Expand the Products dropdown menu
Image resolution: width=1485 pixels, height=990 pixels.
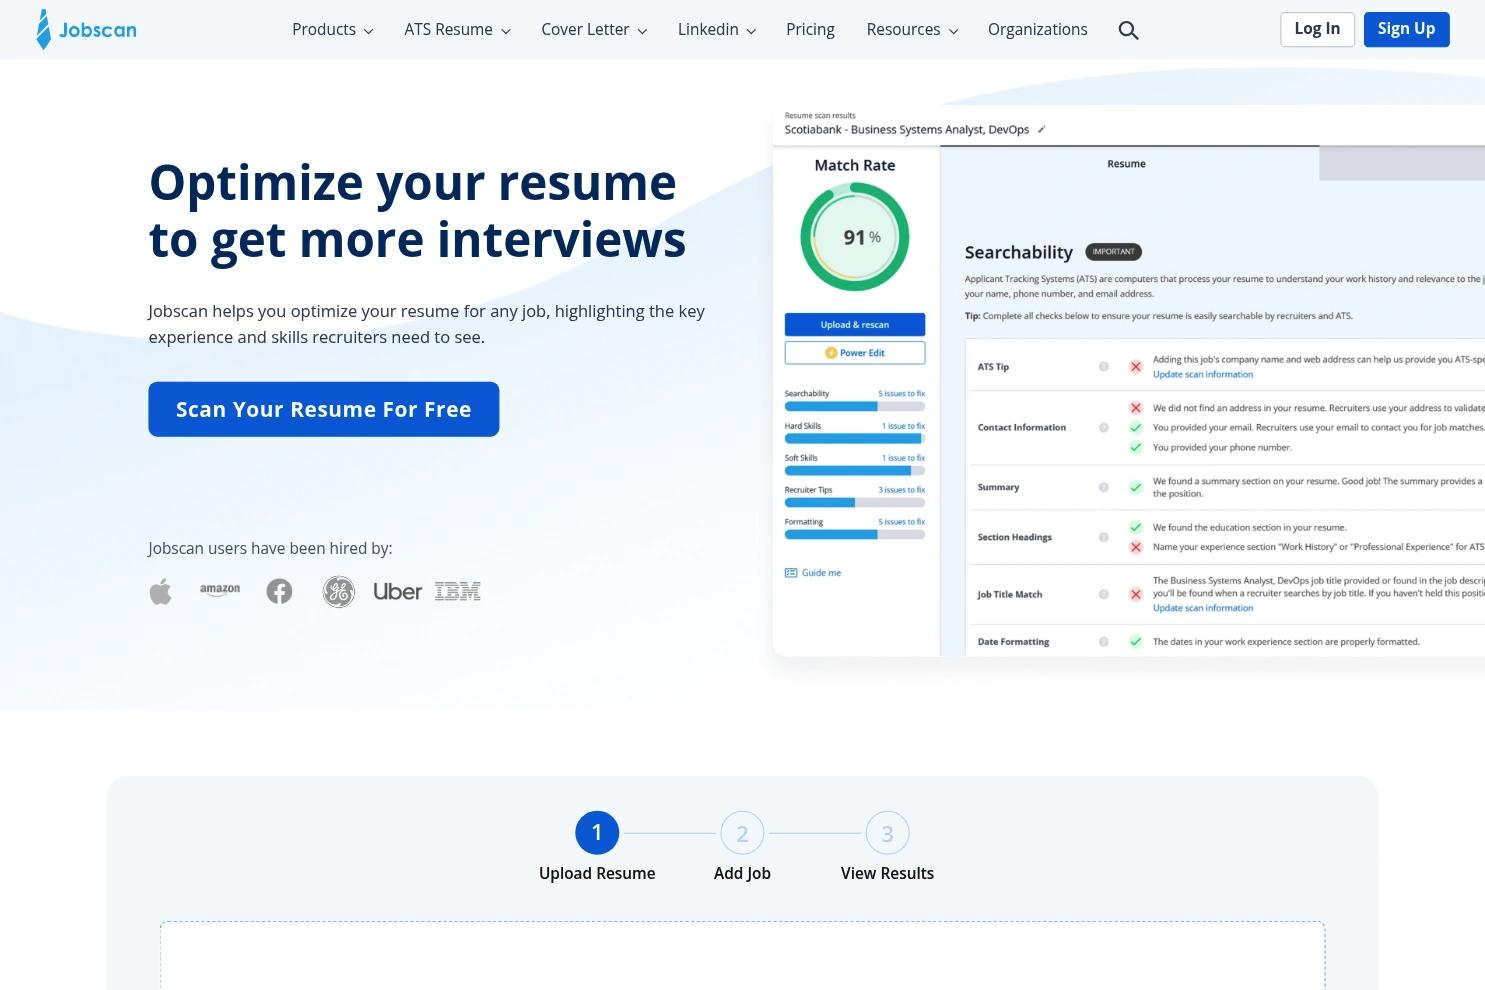333,30
